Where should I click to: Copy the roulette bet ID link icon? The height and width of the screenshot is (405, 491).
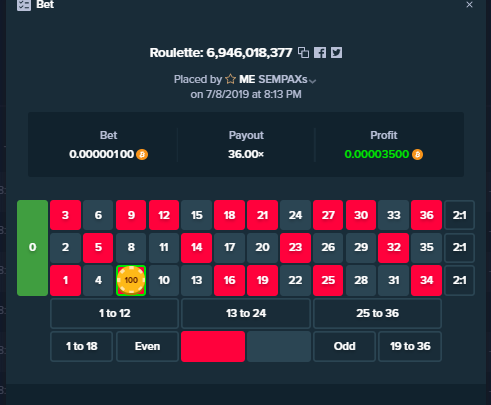303,53
